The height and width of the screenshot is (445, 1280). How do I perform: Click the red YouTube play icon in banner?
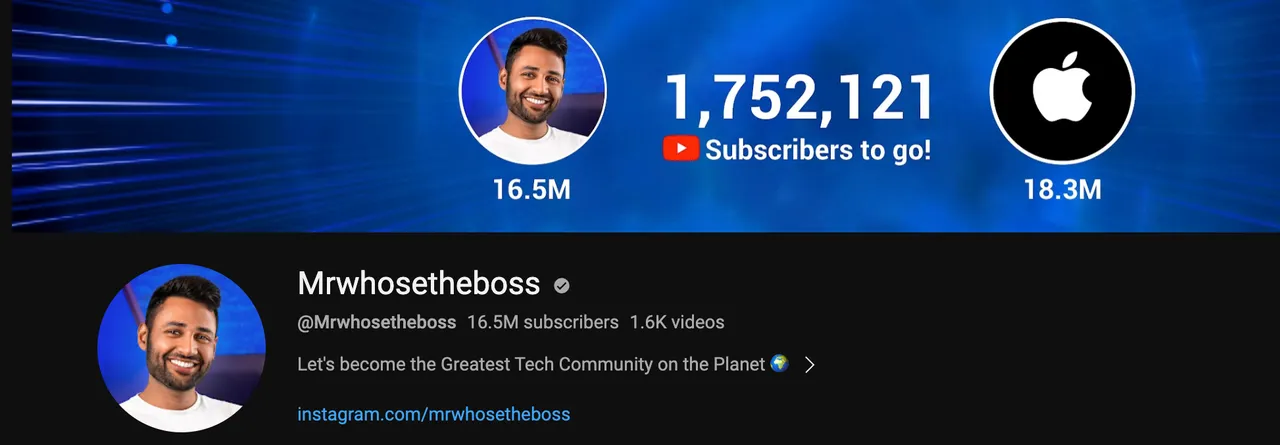(681, 150)
